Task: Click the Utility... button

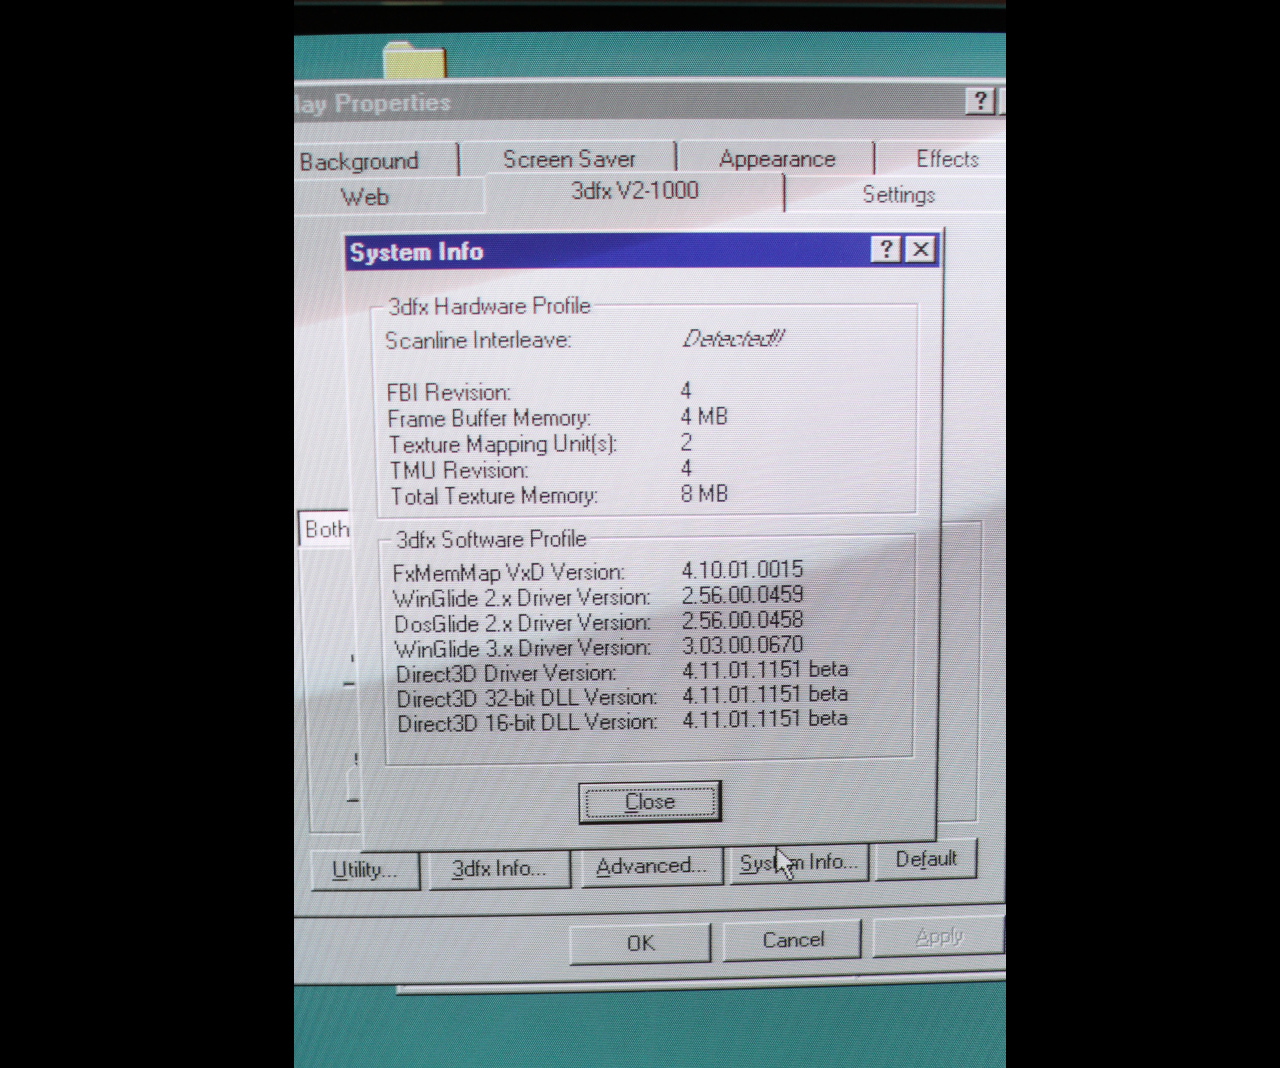Action: click(365, 869)
